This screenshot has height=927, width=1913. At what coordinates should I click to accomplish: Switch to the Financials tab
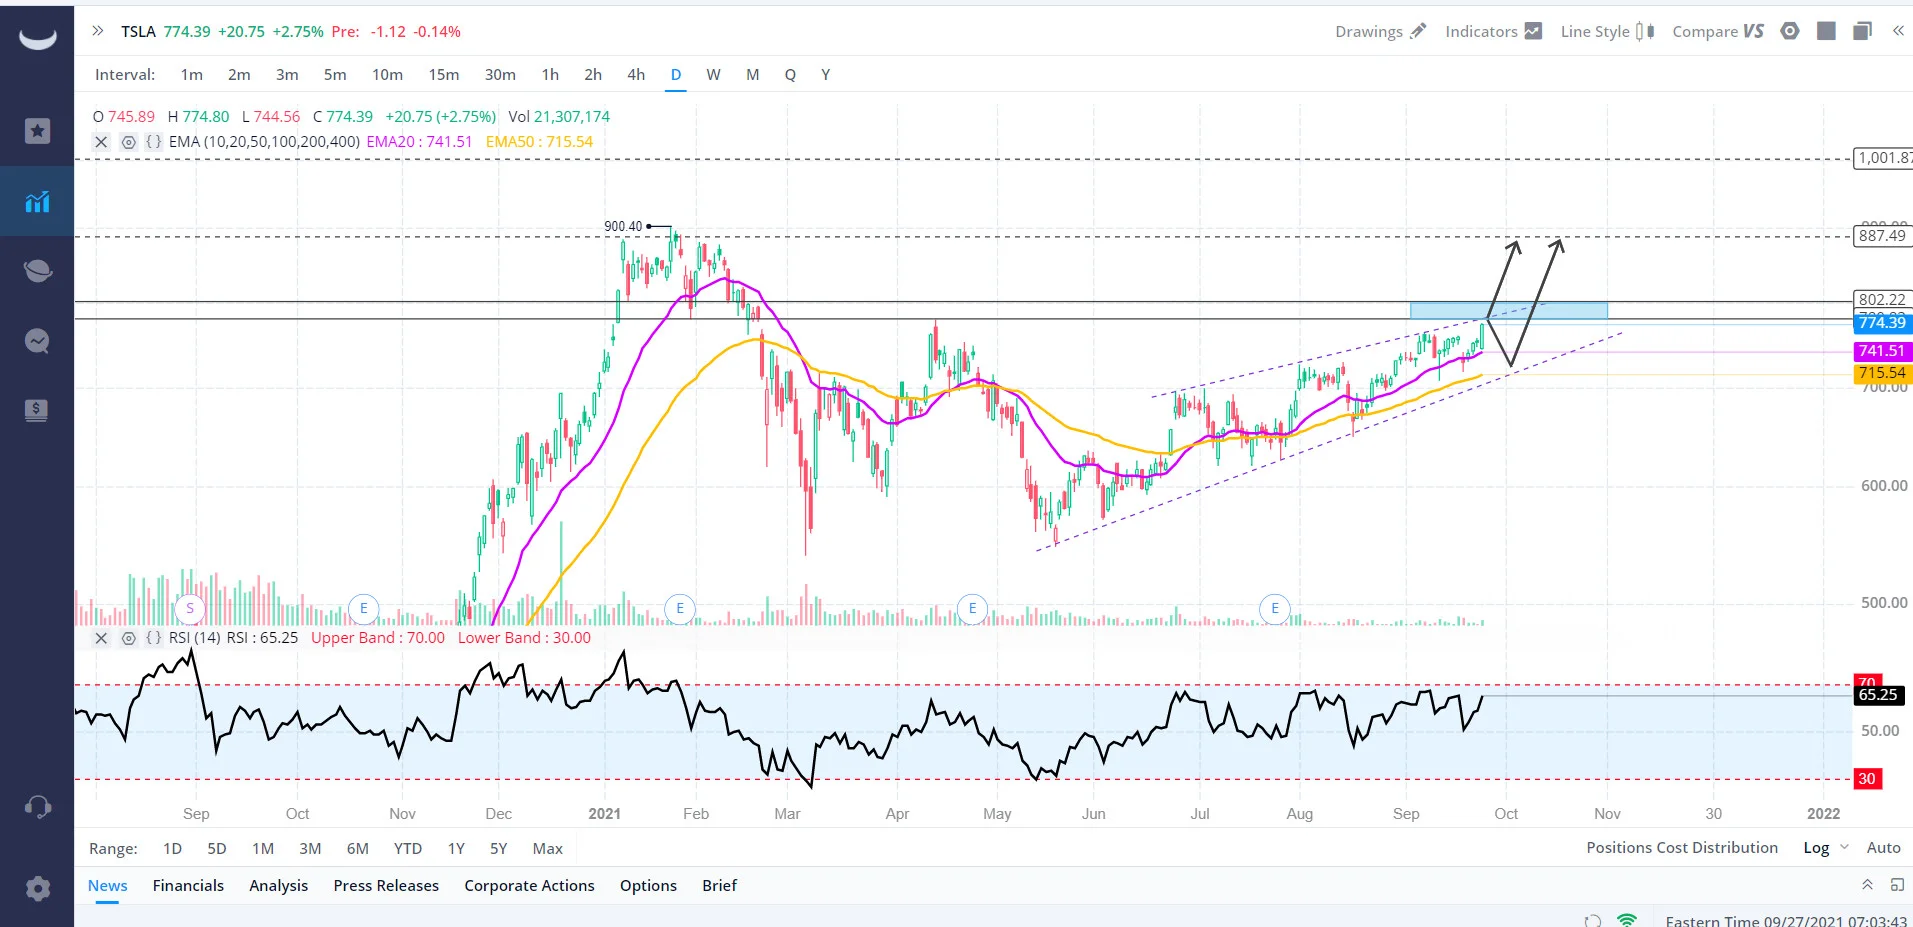click(188, 886)
